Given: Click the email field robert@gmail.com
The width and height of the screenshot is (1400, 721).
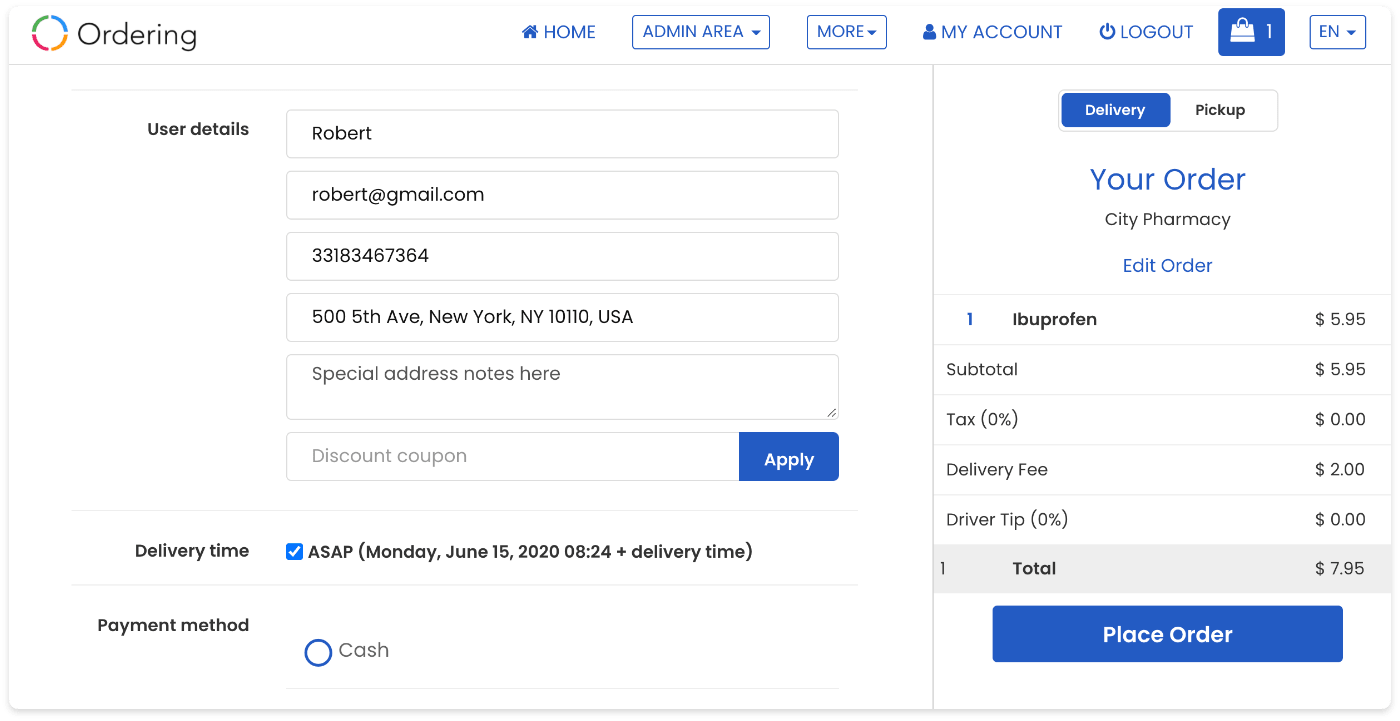Looking at the screenshot, I should pyautogui.click(x=562, y=195).
